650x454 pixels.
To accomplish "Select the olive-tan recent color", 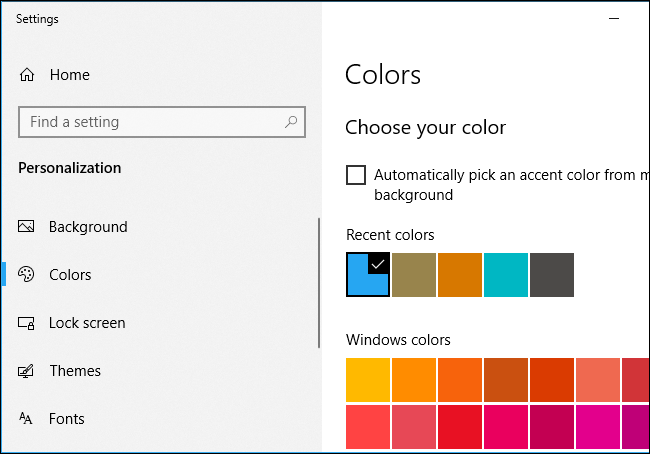I will point(414,274).
